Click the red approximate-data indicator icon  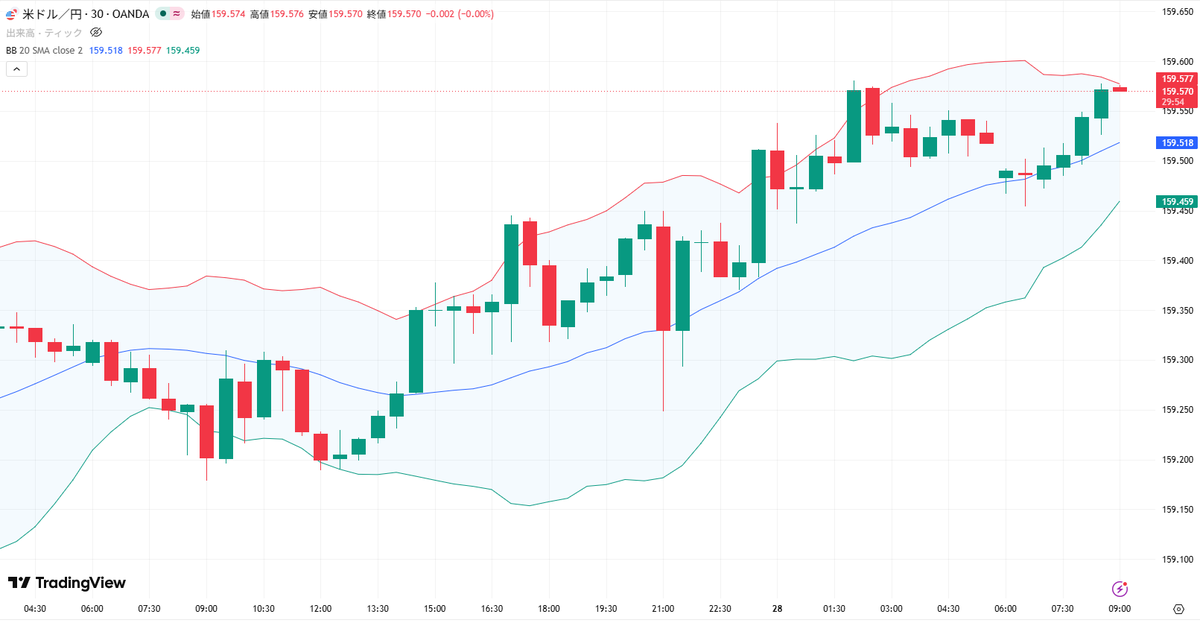tap(177, 14)
